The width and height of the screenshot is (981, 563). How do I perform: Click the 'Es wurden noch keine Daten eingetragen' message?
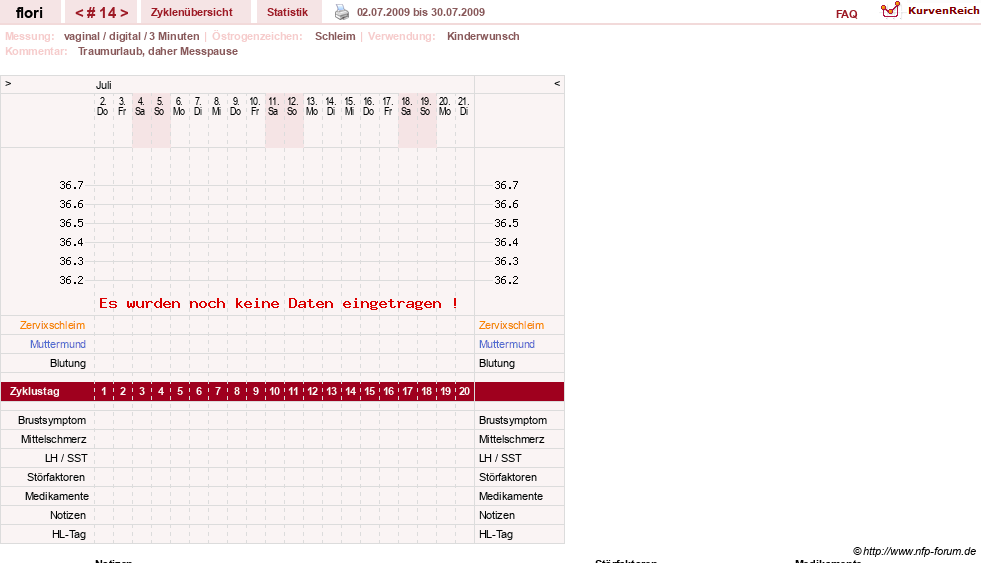click(278, 303)
